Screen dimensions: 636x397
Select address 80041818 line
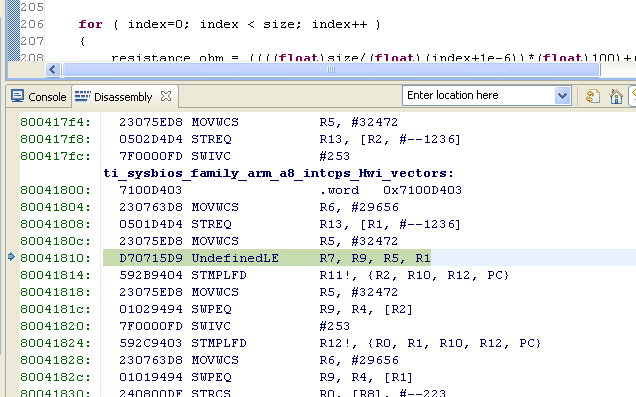point(56,292)
